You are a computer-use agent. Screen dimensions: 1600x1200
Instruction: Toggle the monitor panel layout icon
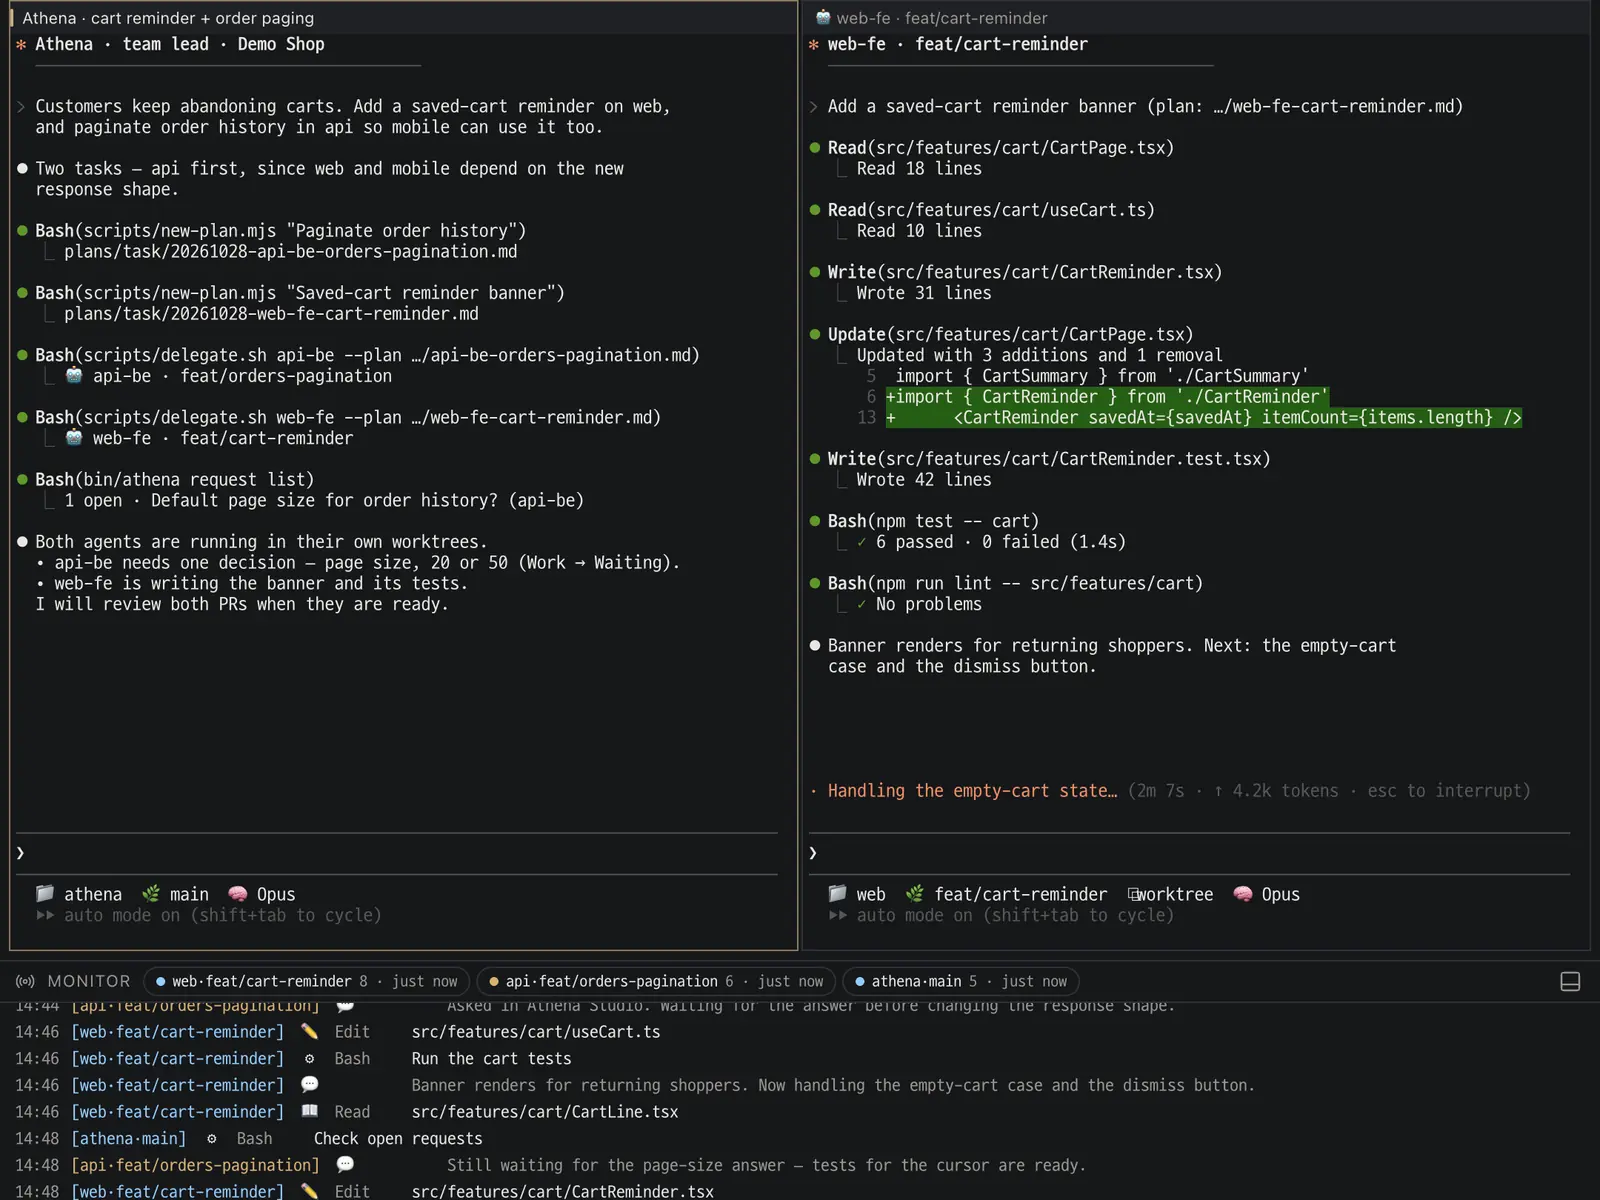click(x=1570, y=982)
